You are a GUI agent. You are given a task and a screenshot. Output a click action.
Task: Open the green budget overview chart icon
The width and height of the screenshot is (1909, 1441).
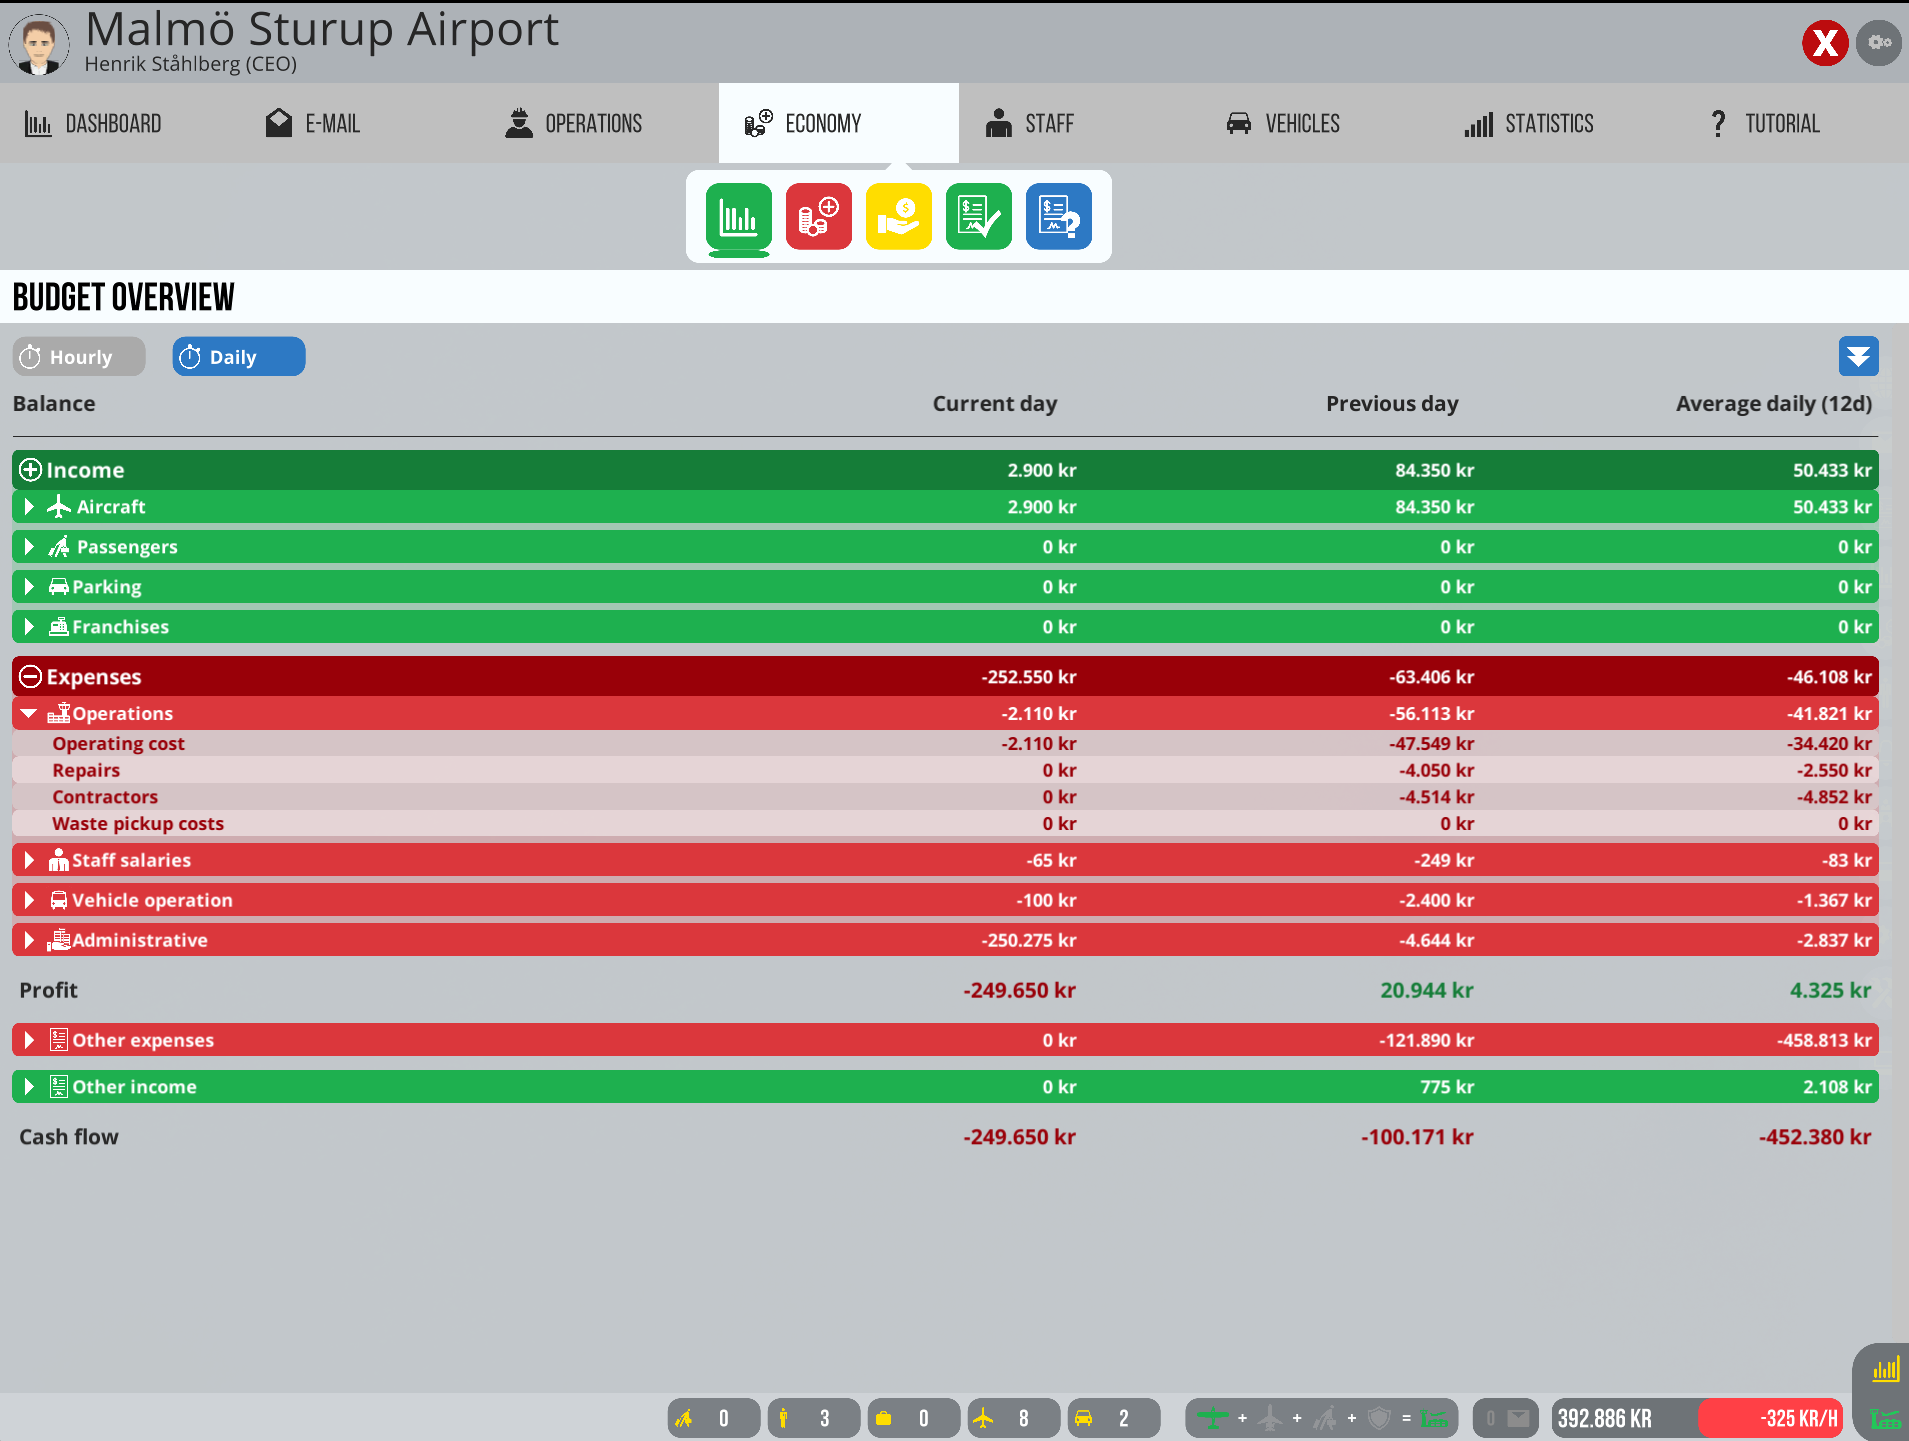738,216
